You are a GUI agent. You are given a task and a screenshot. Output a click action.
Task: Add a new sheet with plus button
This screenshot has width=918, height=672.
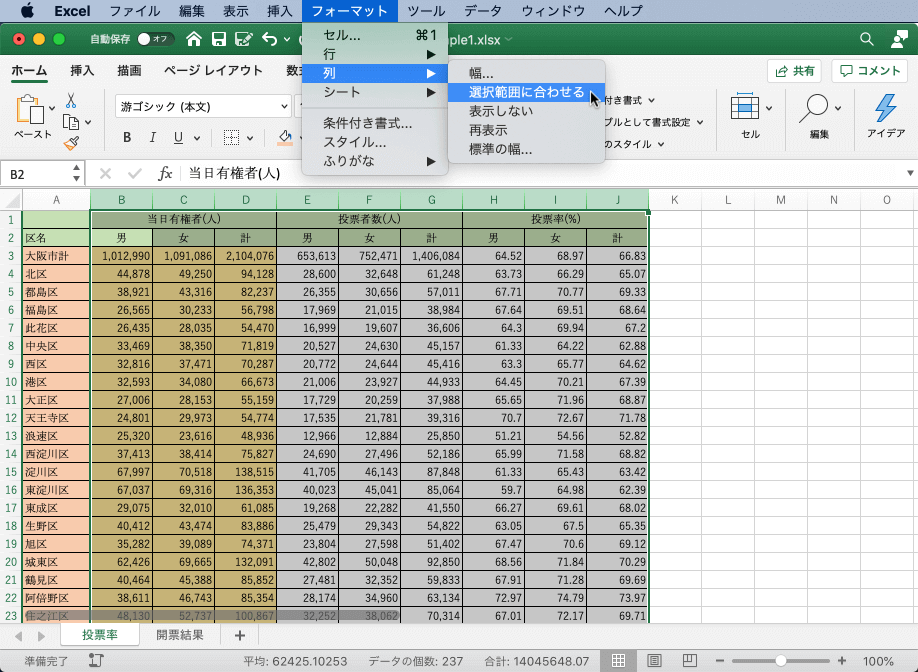[x=239, y=635]
